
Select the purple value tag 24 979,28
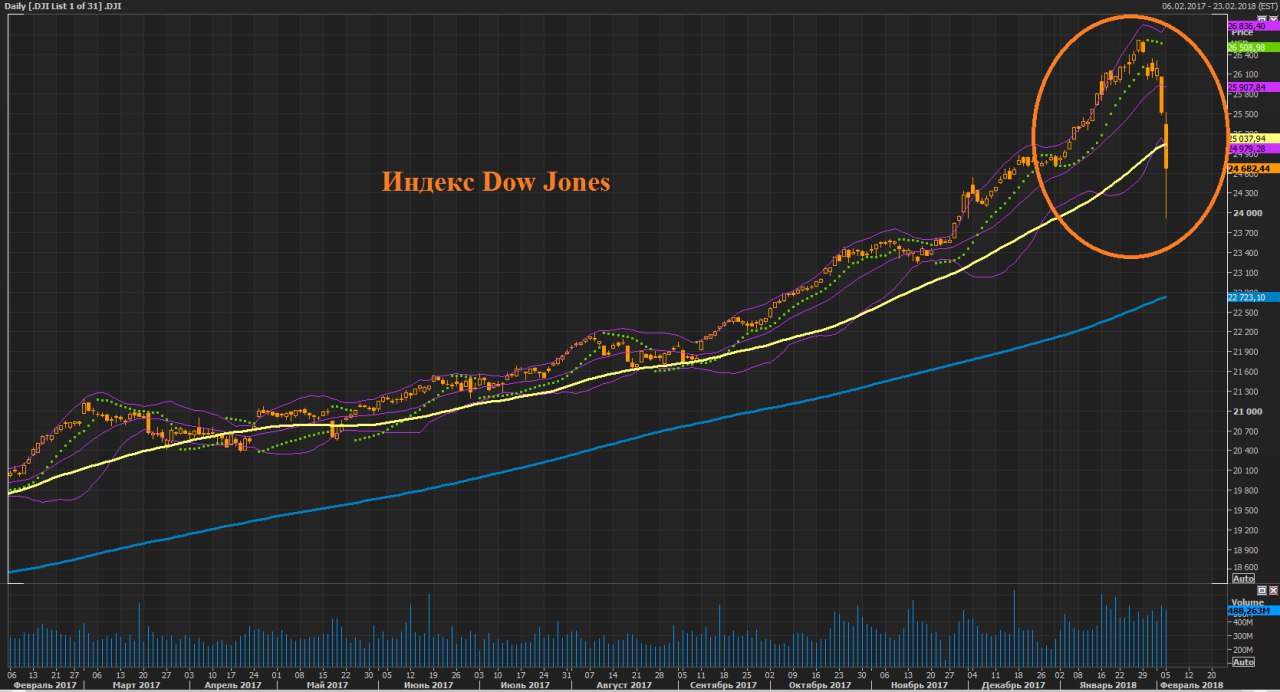click(x=1254, y=148)
